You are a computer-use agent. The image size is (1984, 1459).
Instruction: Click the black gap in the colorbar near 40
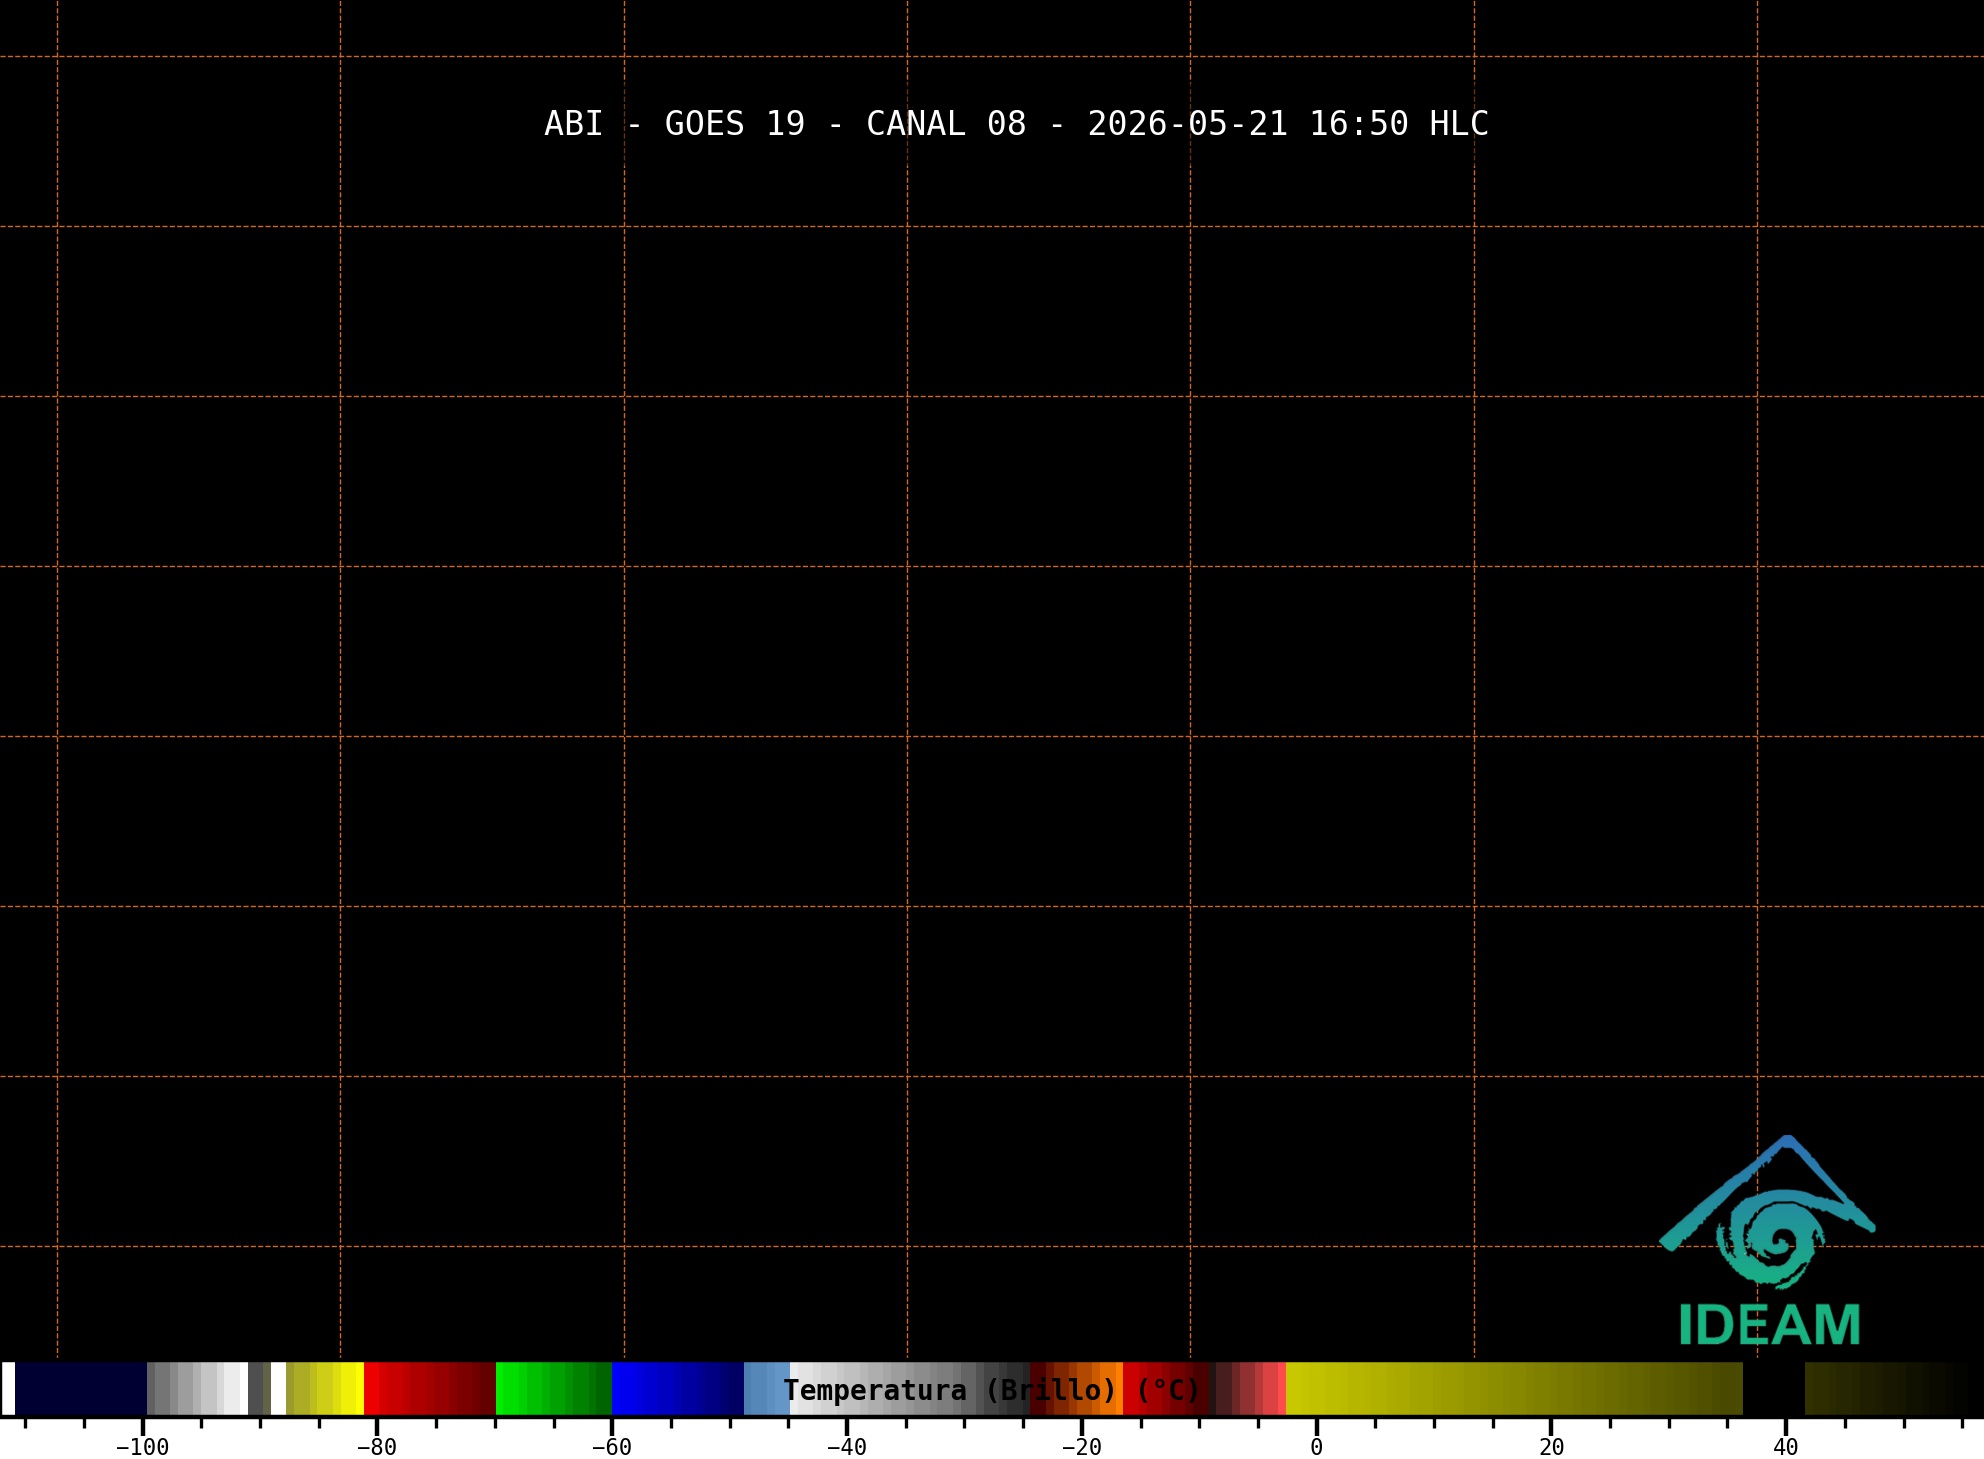click(x=1774, y=1388)
